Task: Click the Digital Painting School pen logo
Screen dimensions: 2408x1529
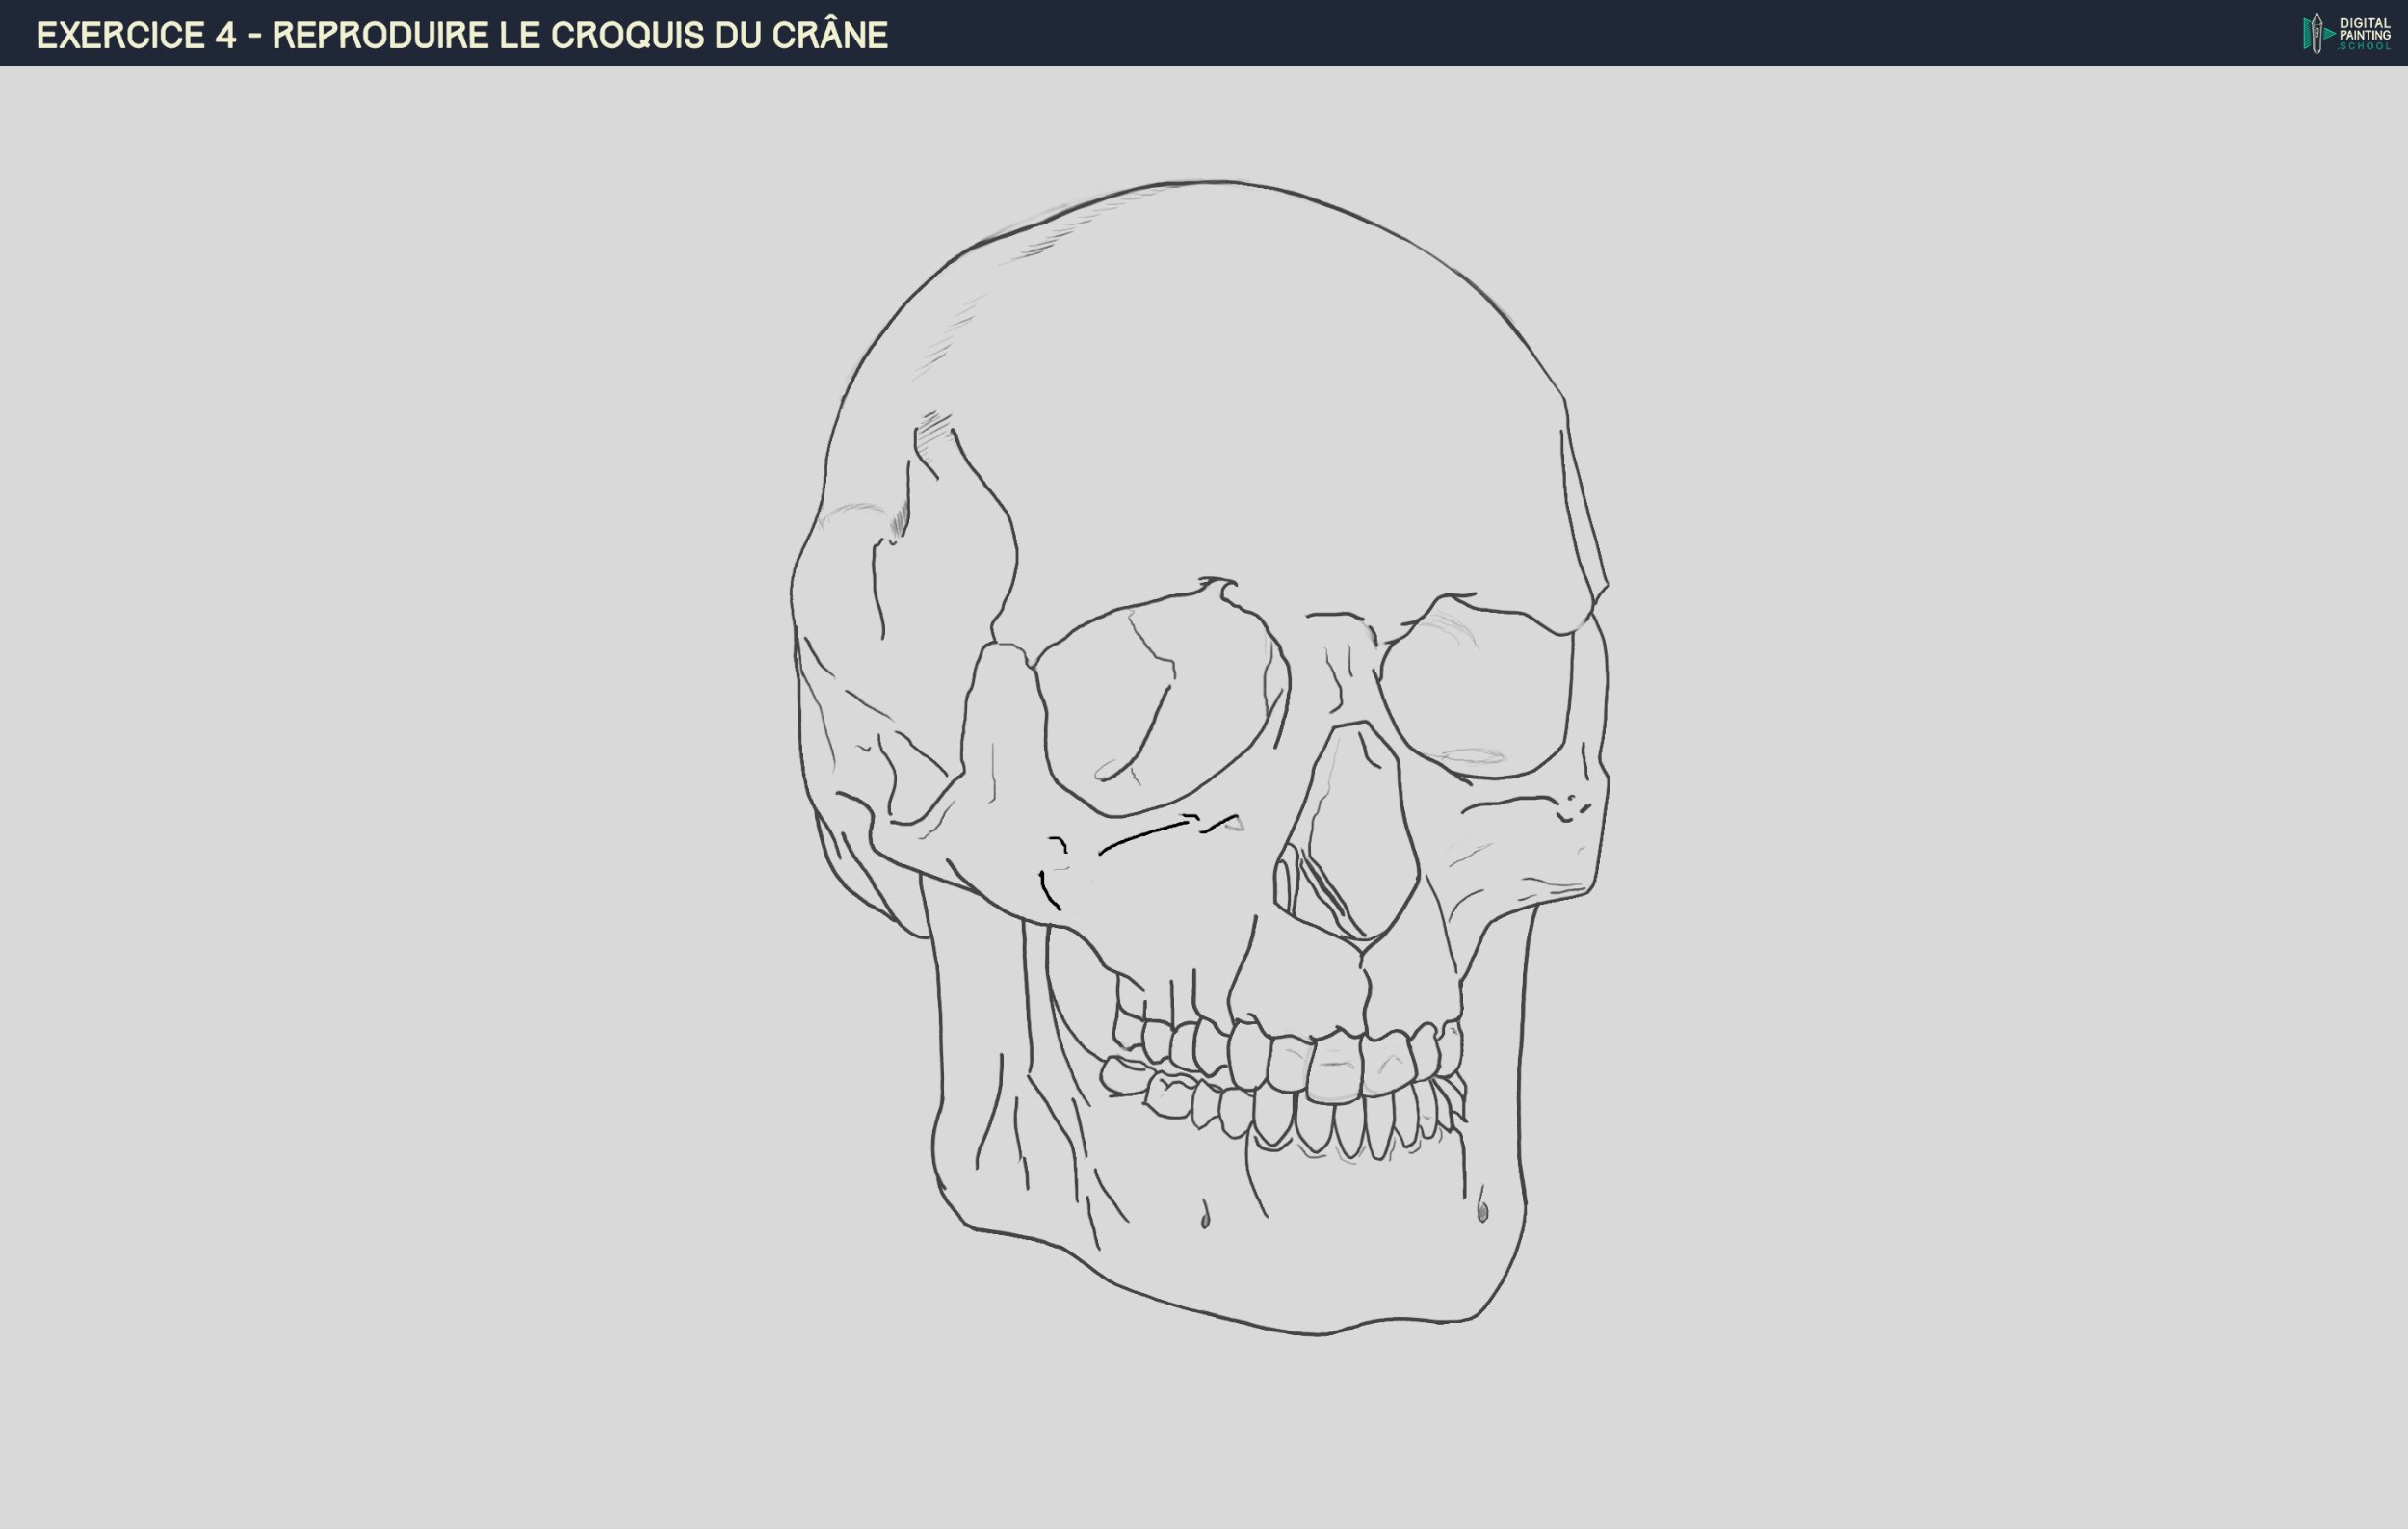Action: 2317,33
